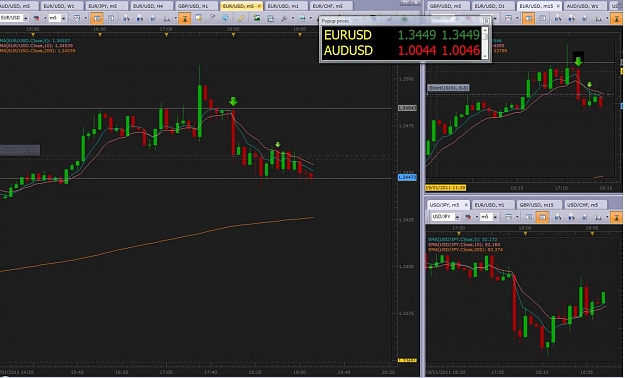Open the m5 period dropdown in USD/JPY toolbar
The width and height of the screenshot is (625, 378).
click(x=495, y=217)
